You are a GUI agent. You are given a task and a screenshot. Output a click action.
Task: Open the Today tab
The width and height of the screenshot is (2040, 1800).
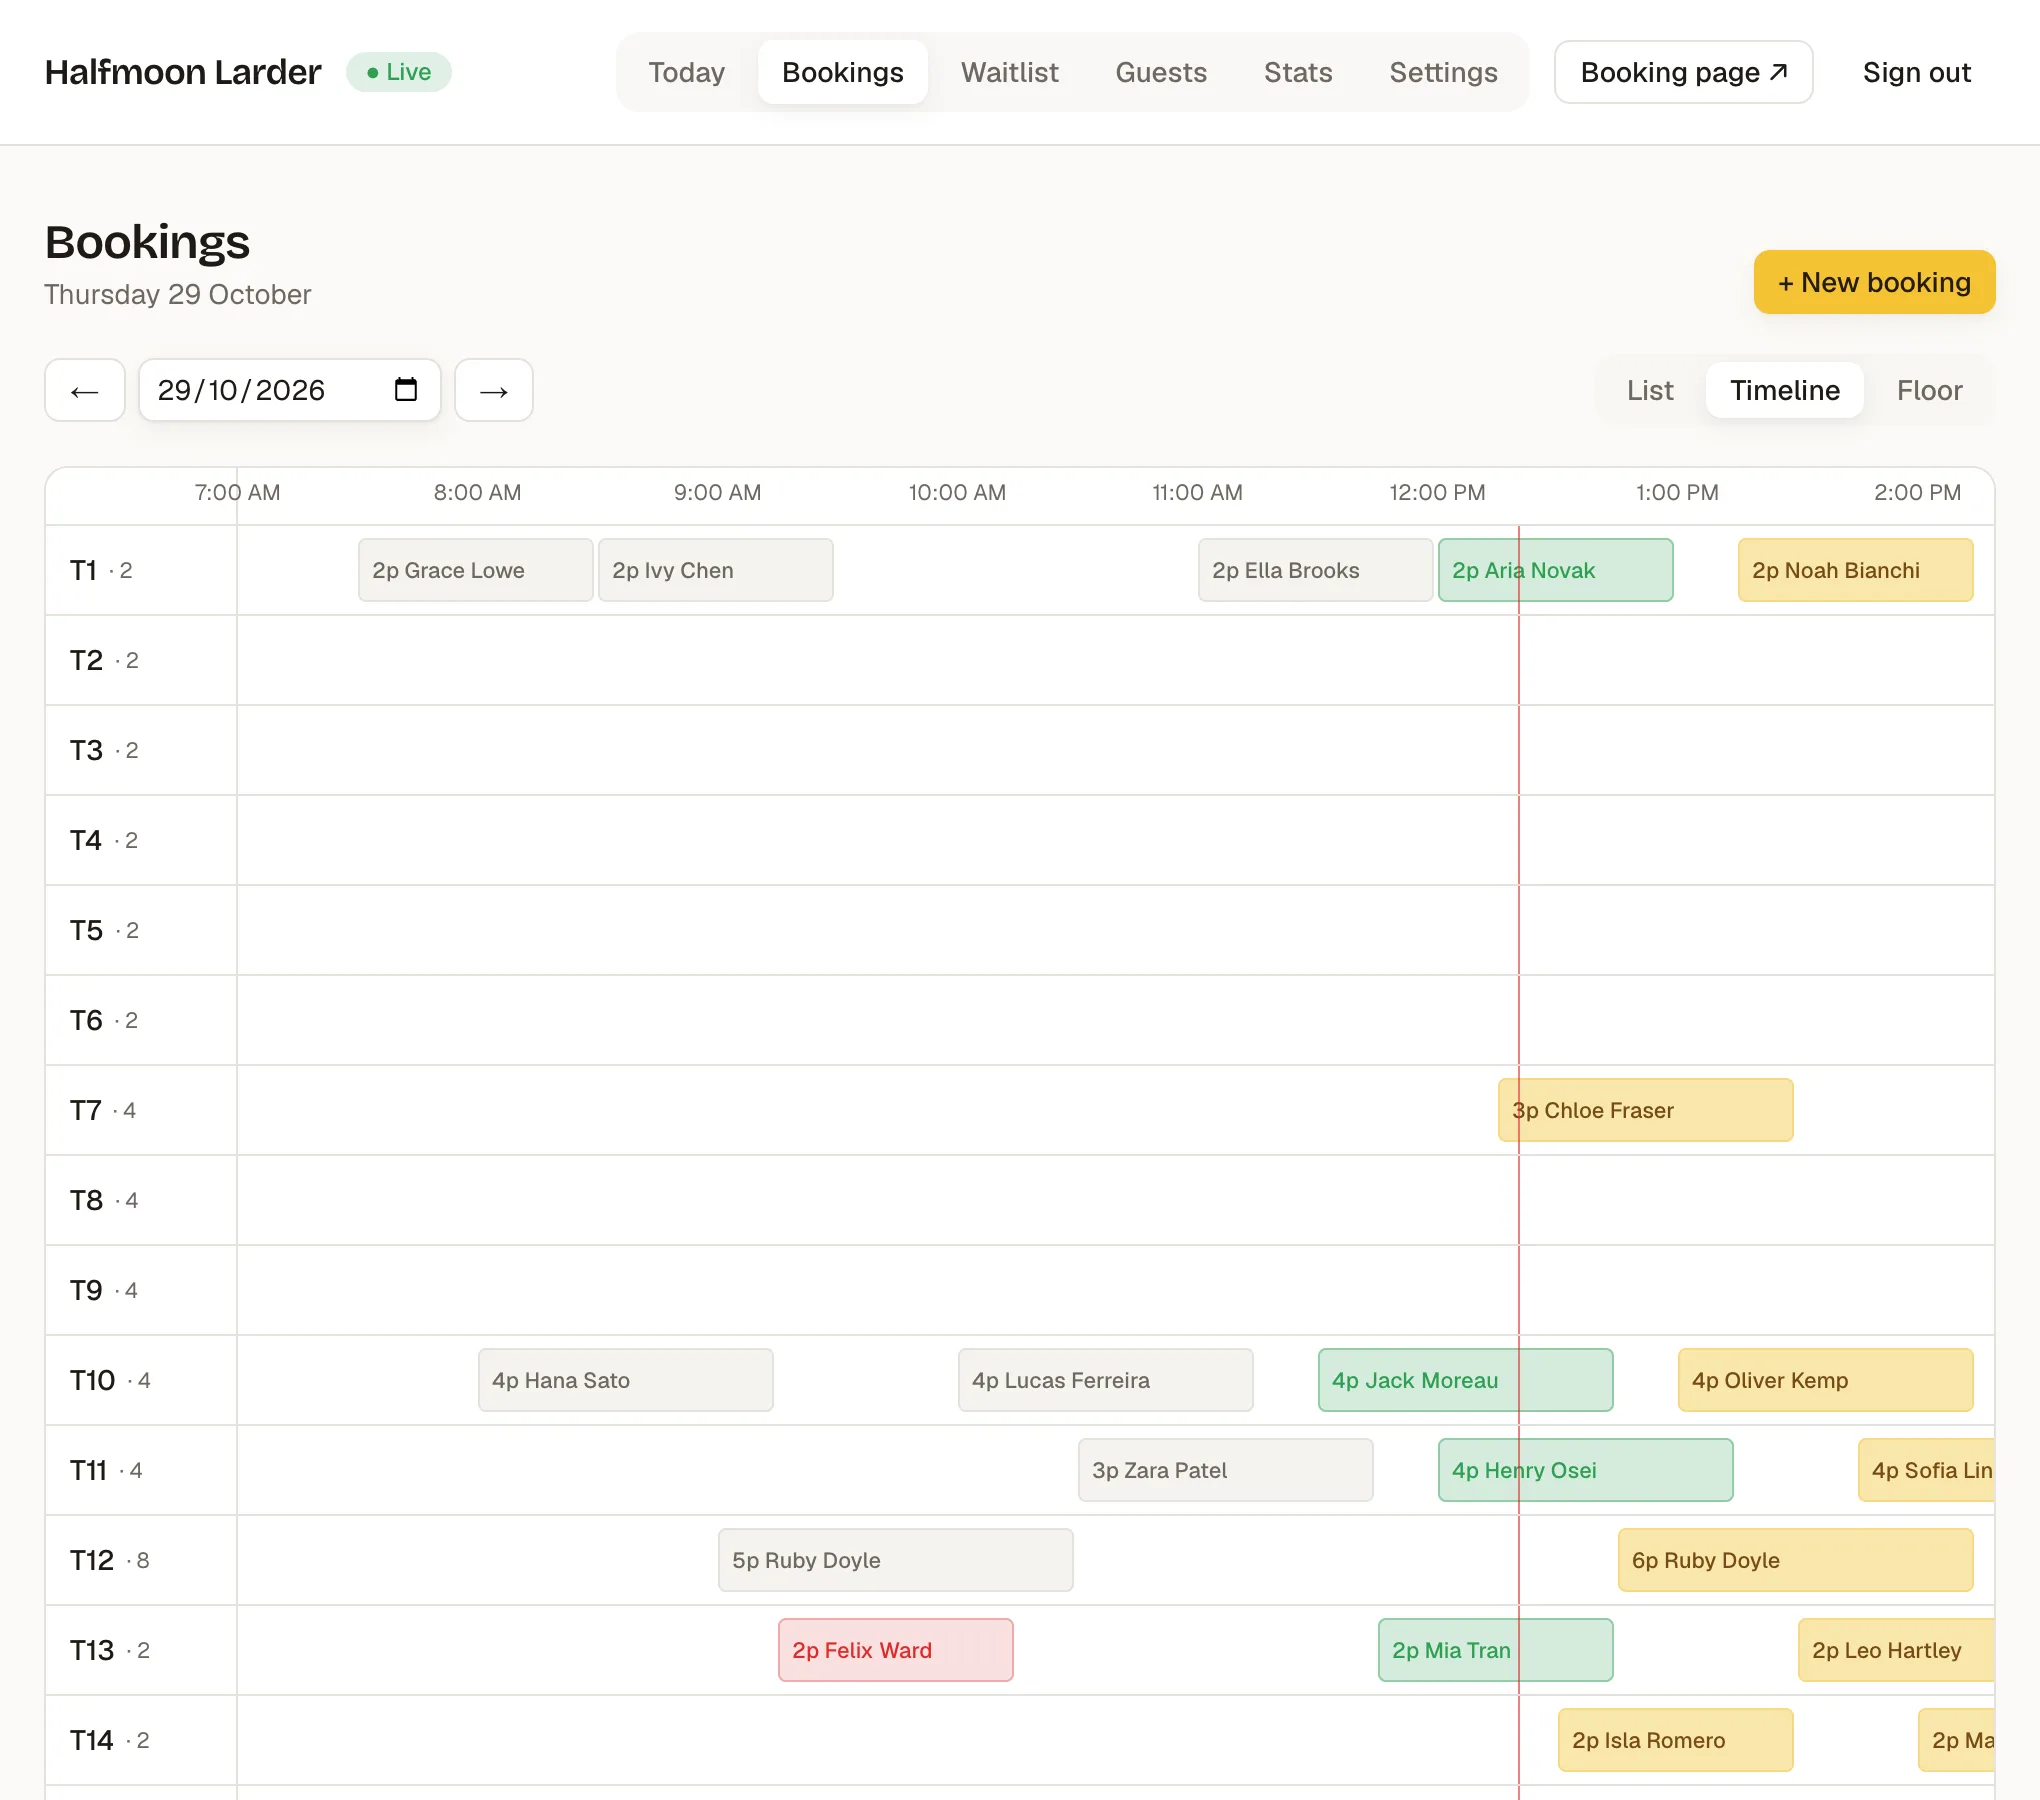tap(687, 72)
